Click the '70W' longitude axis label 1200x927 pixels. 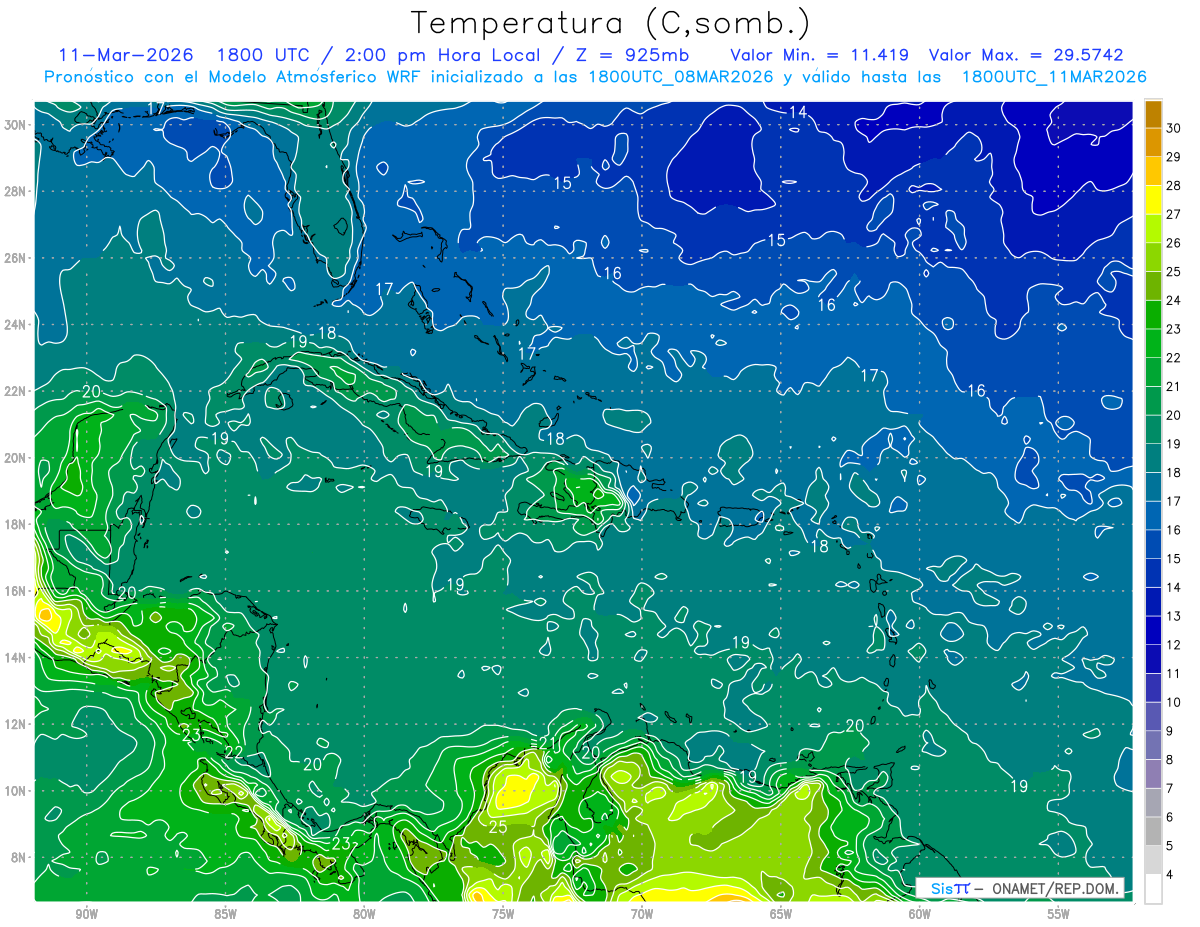tap(642, 914)
